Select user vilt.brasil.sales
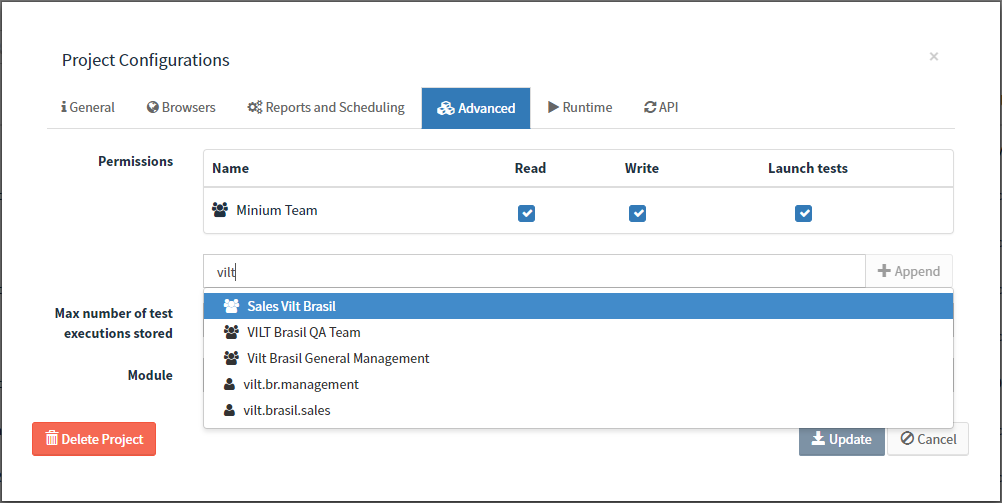 (x=578, y=411)
